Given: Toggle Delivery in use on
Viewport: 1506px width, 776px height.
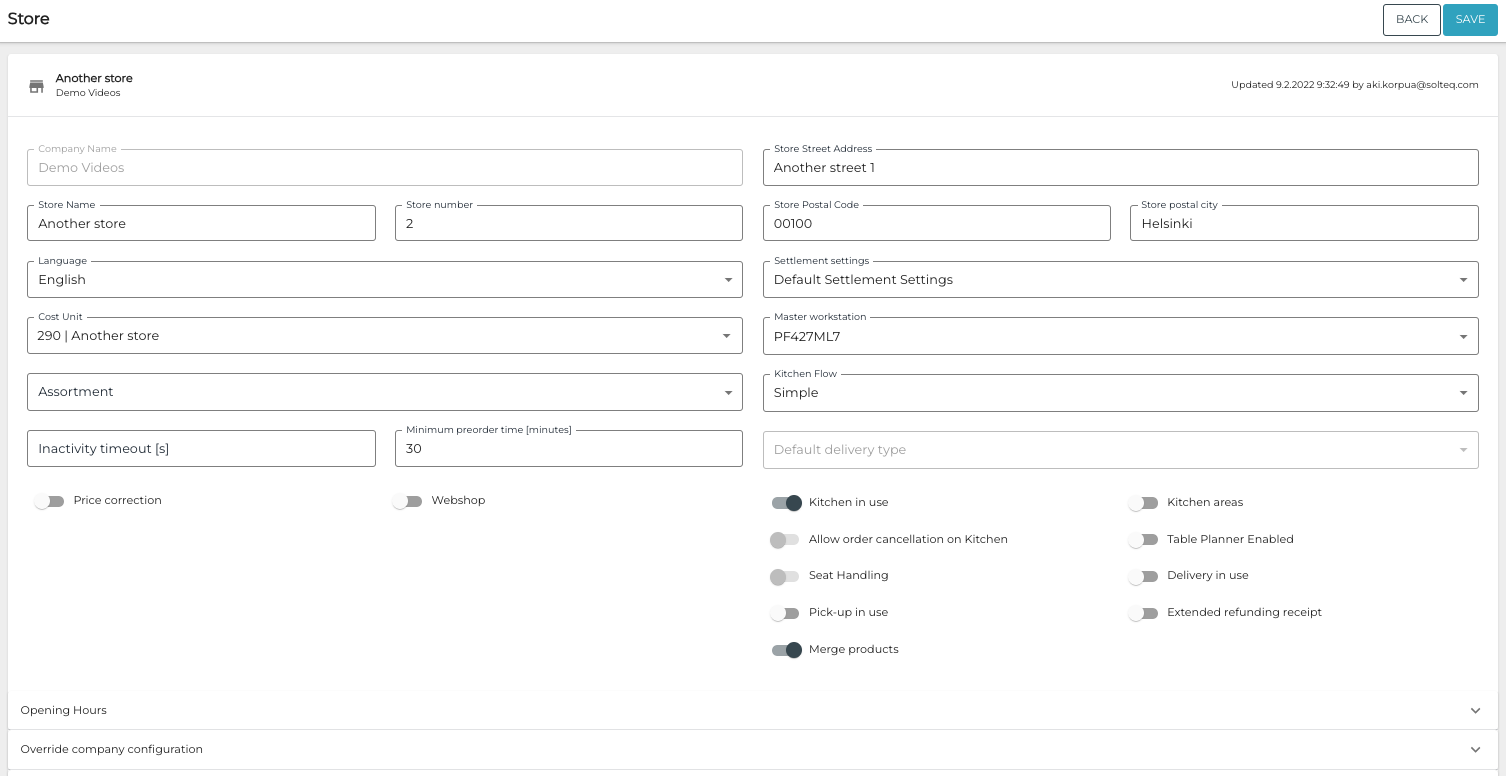Looking at the screenshot, I should point(1144,576).
